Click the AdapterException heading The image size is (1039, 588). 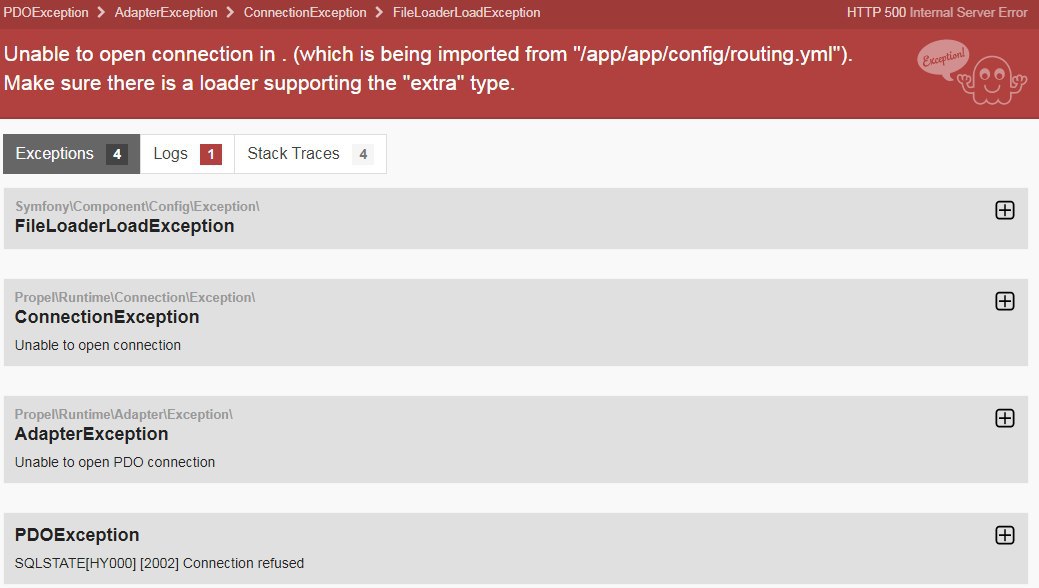click(91, 434)
